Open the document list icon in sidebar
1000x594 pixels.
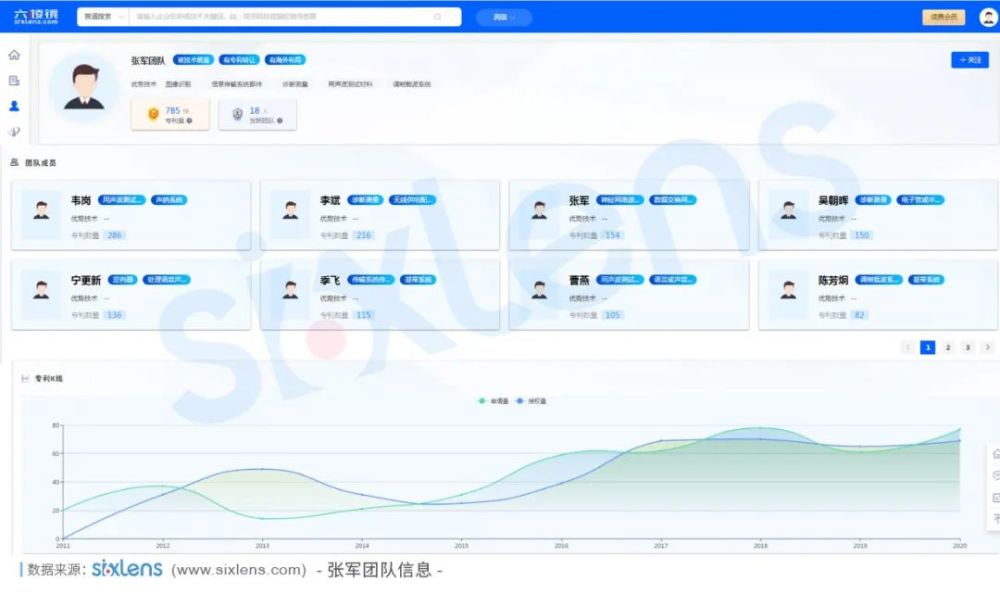[14, 80]
